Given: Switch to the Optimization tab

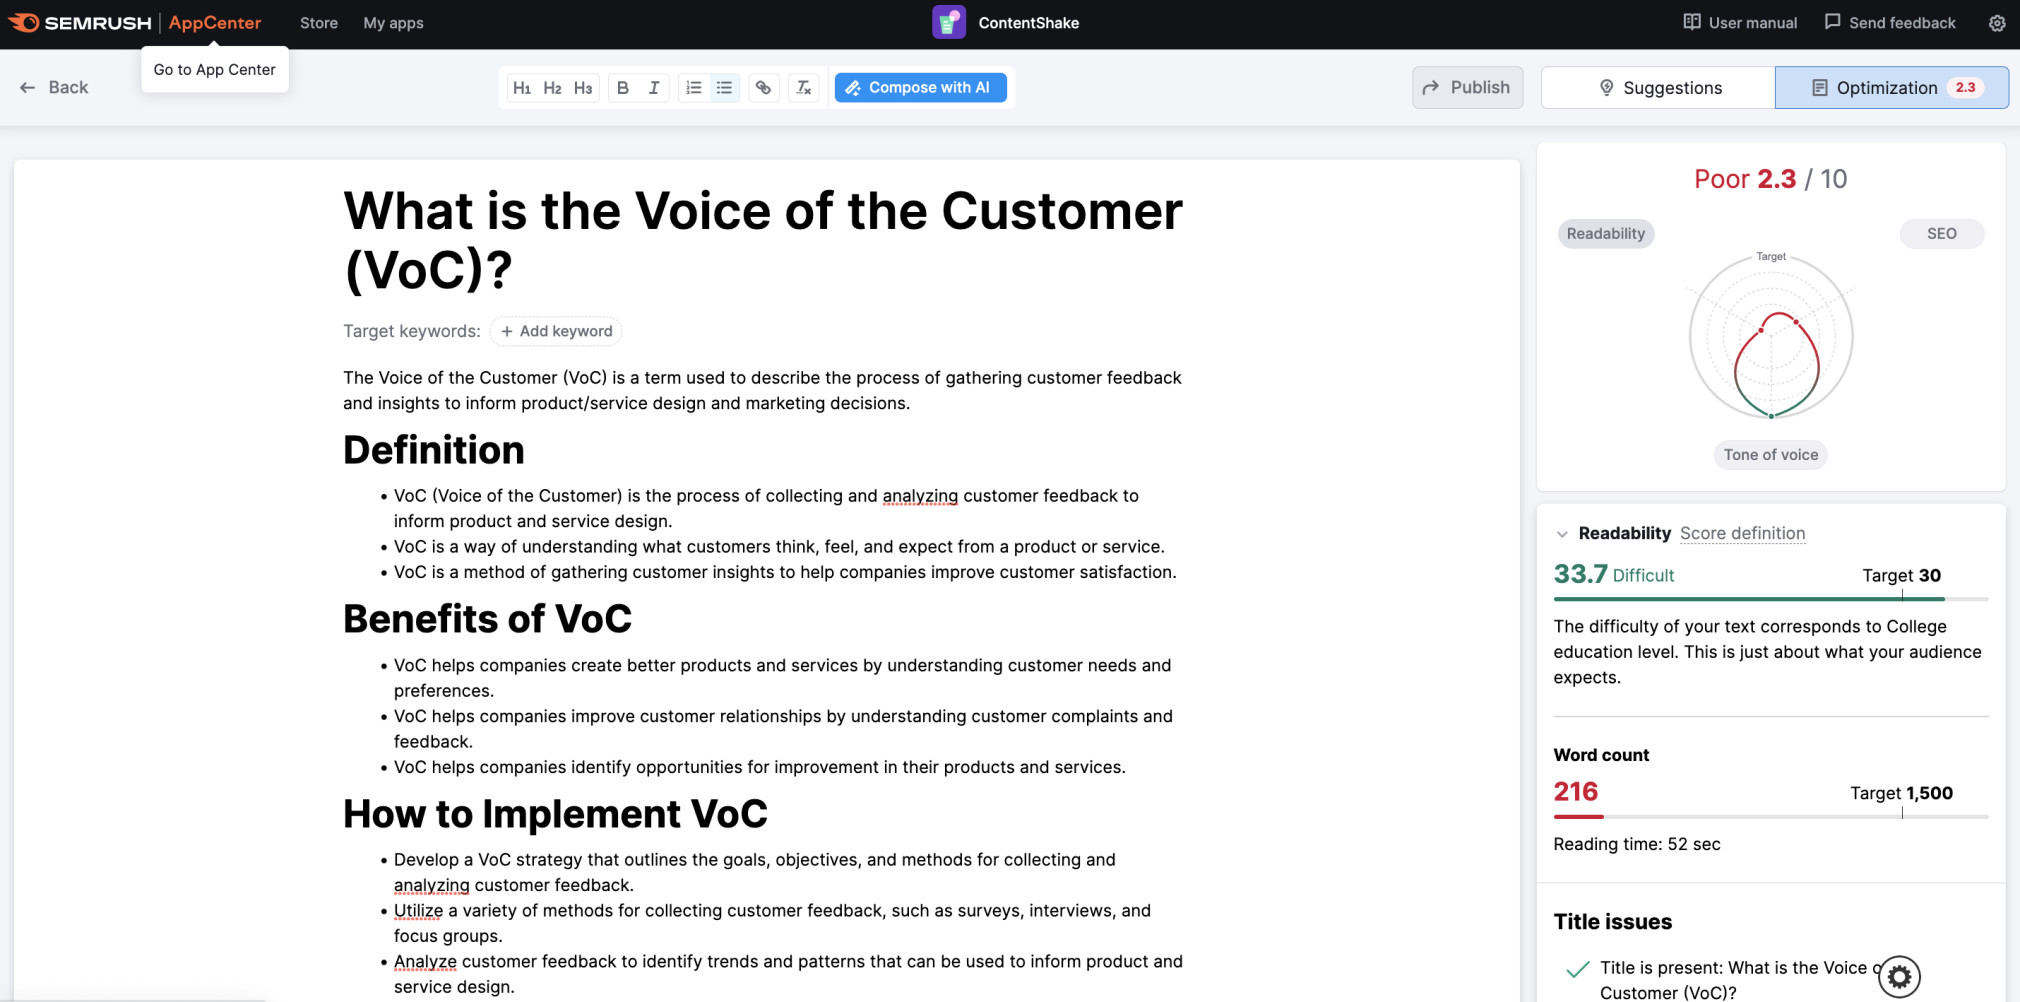Looking at the screenshot, I should coord(1892,88).
